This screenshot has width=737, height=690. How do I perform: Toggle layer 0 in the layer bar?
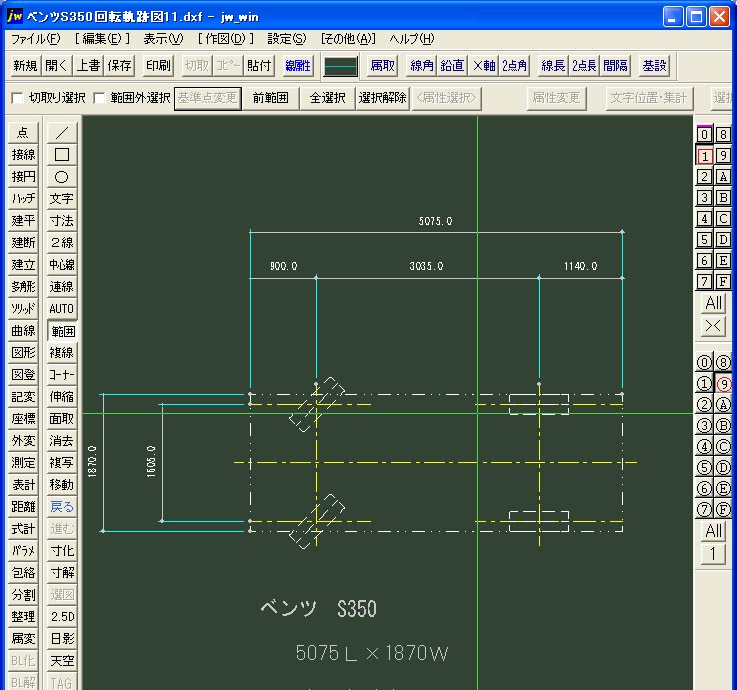(x=704, y=134)
